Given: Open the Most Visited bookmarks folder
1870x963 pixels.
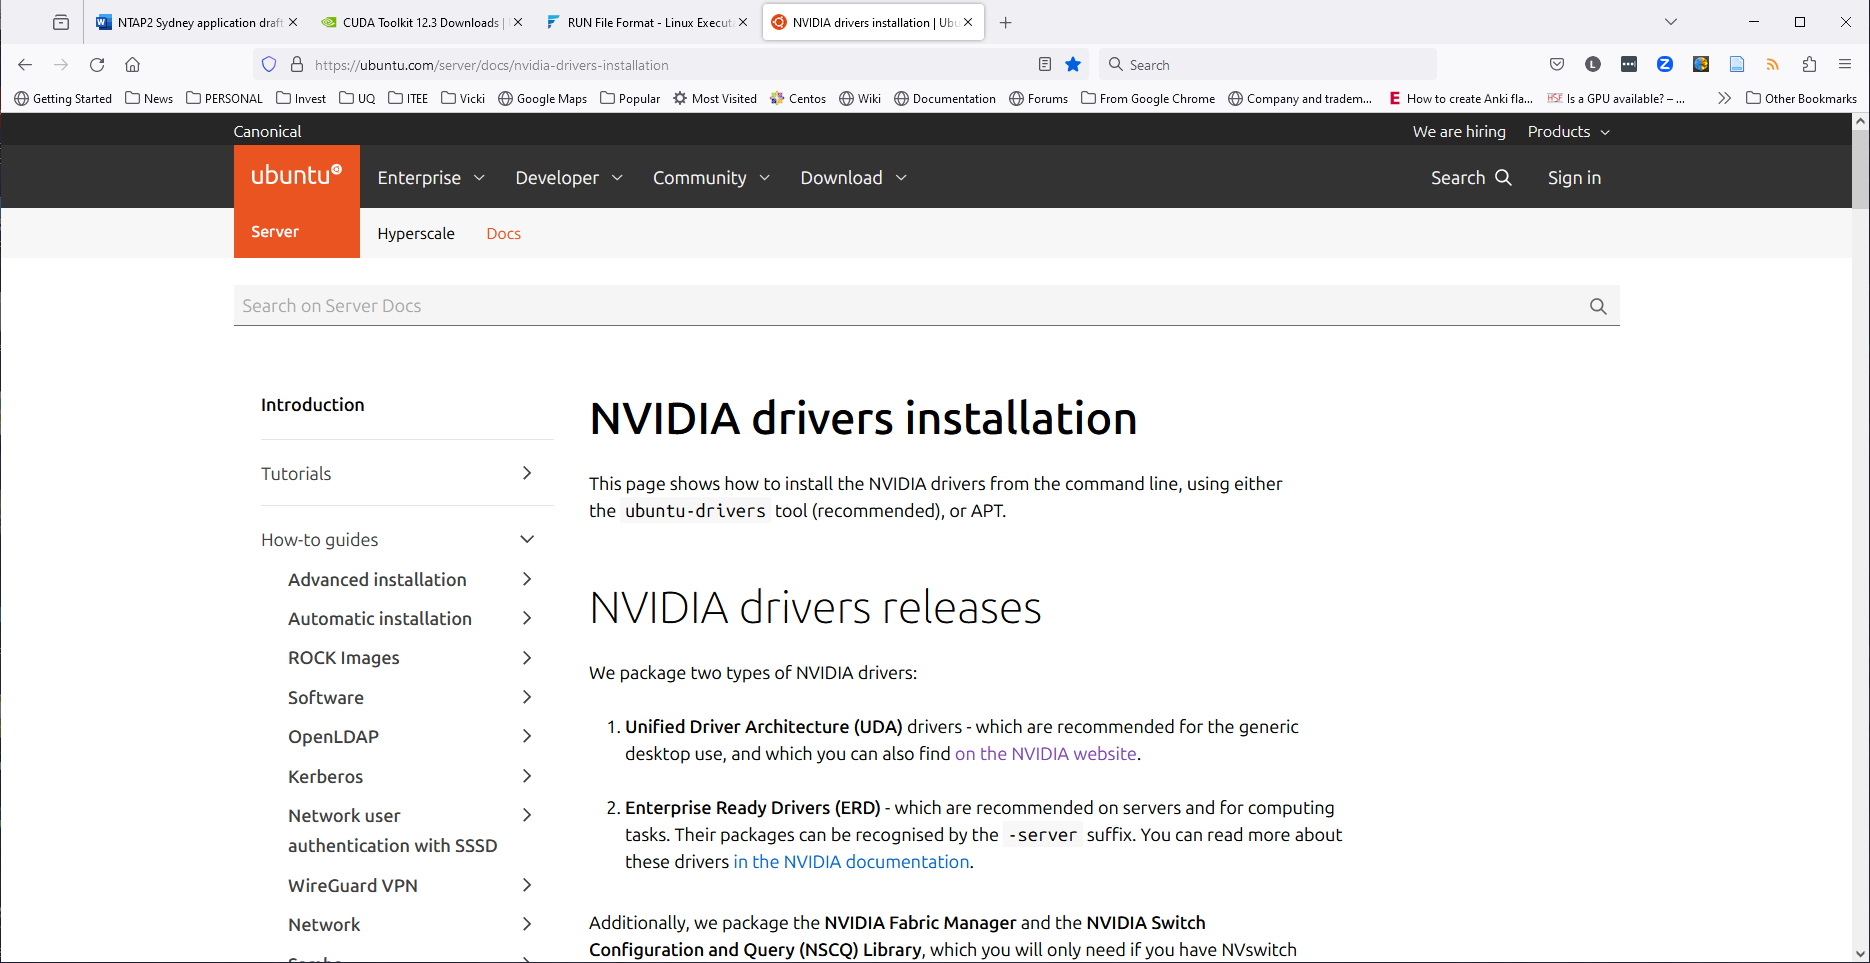Looking at the screenshot, I should pyautogui.click(x=714, y=98).
